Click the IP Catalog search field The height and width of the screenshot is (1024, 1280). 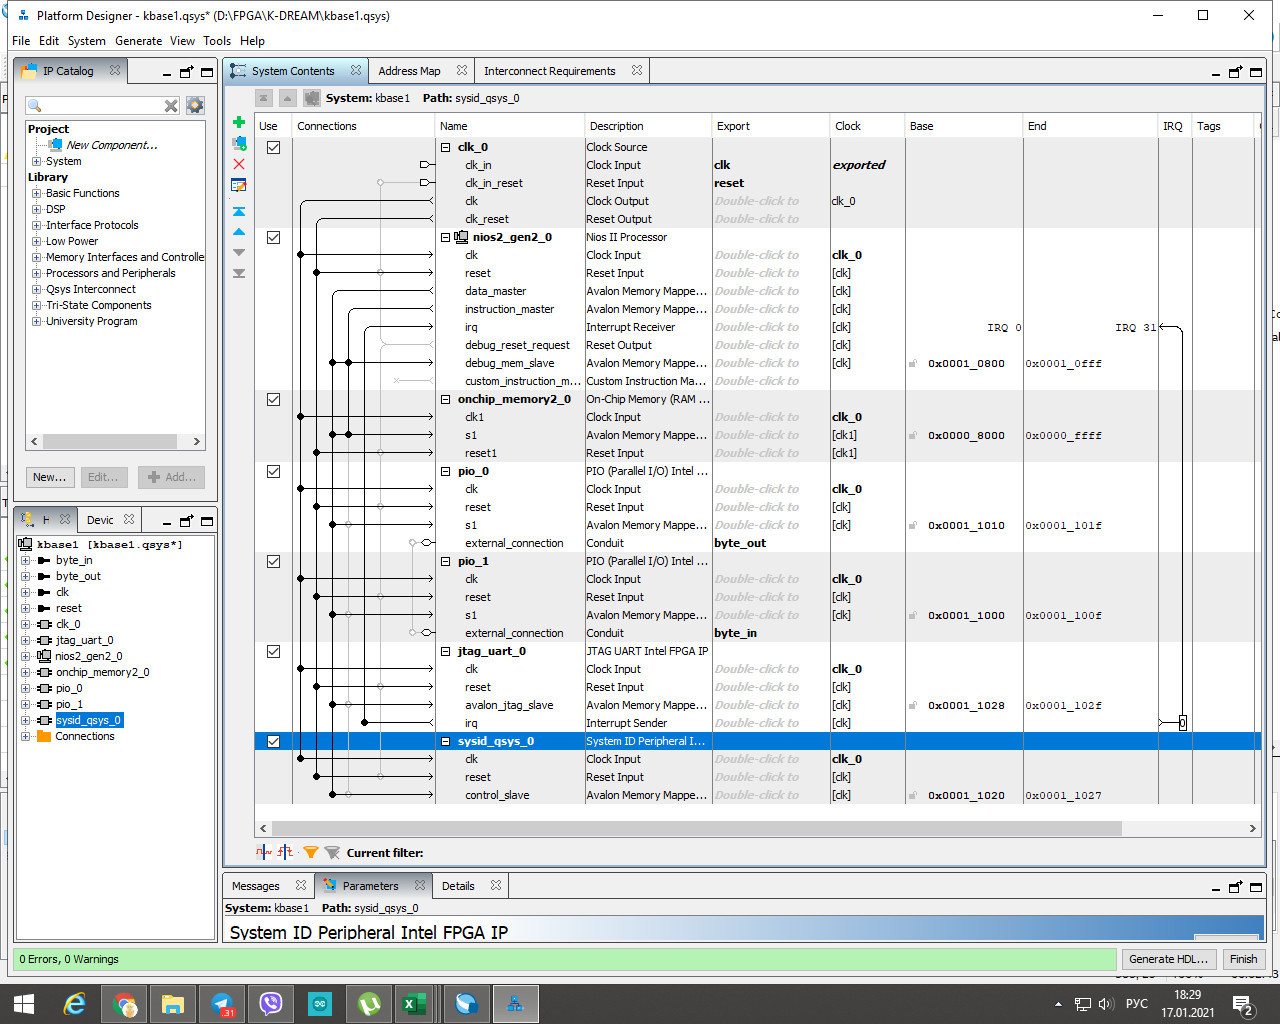[100, 105]
